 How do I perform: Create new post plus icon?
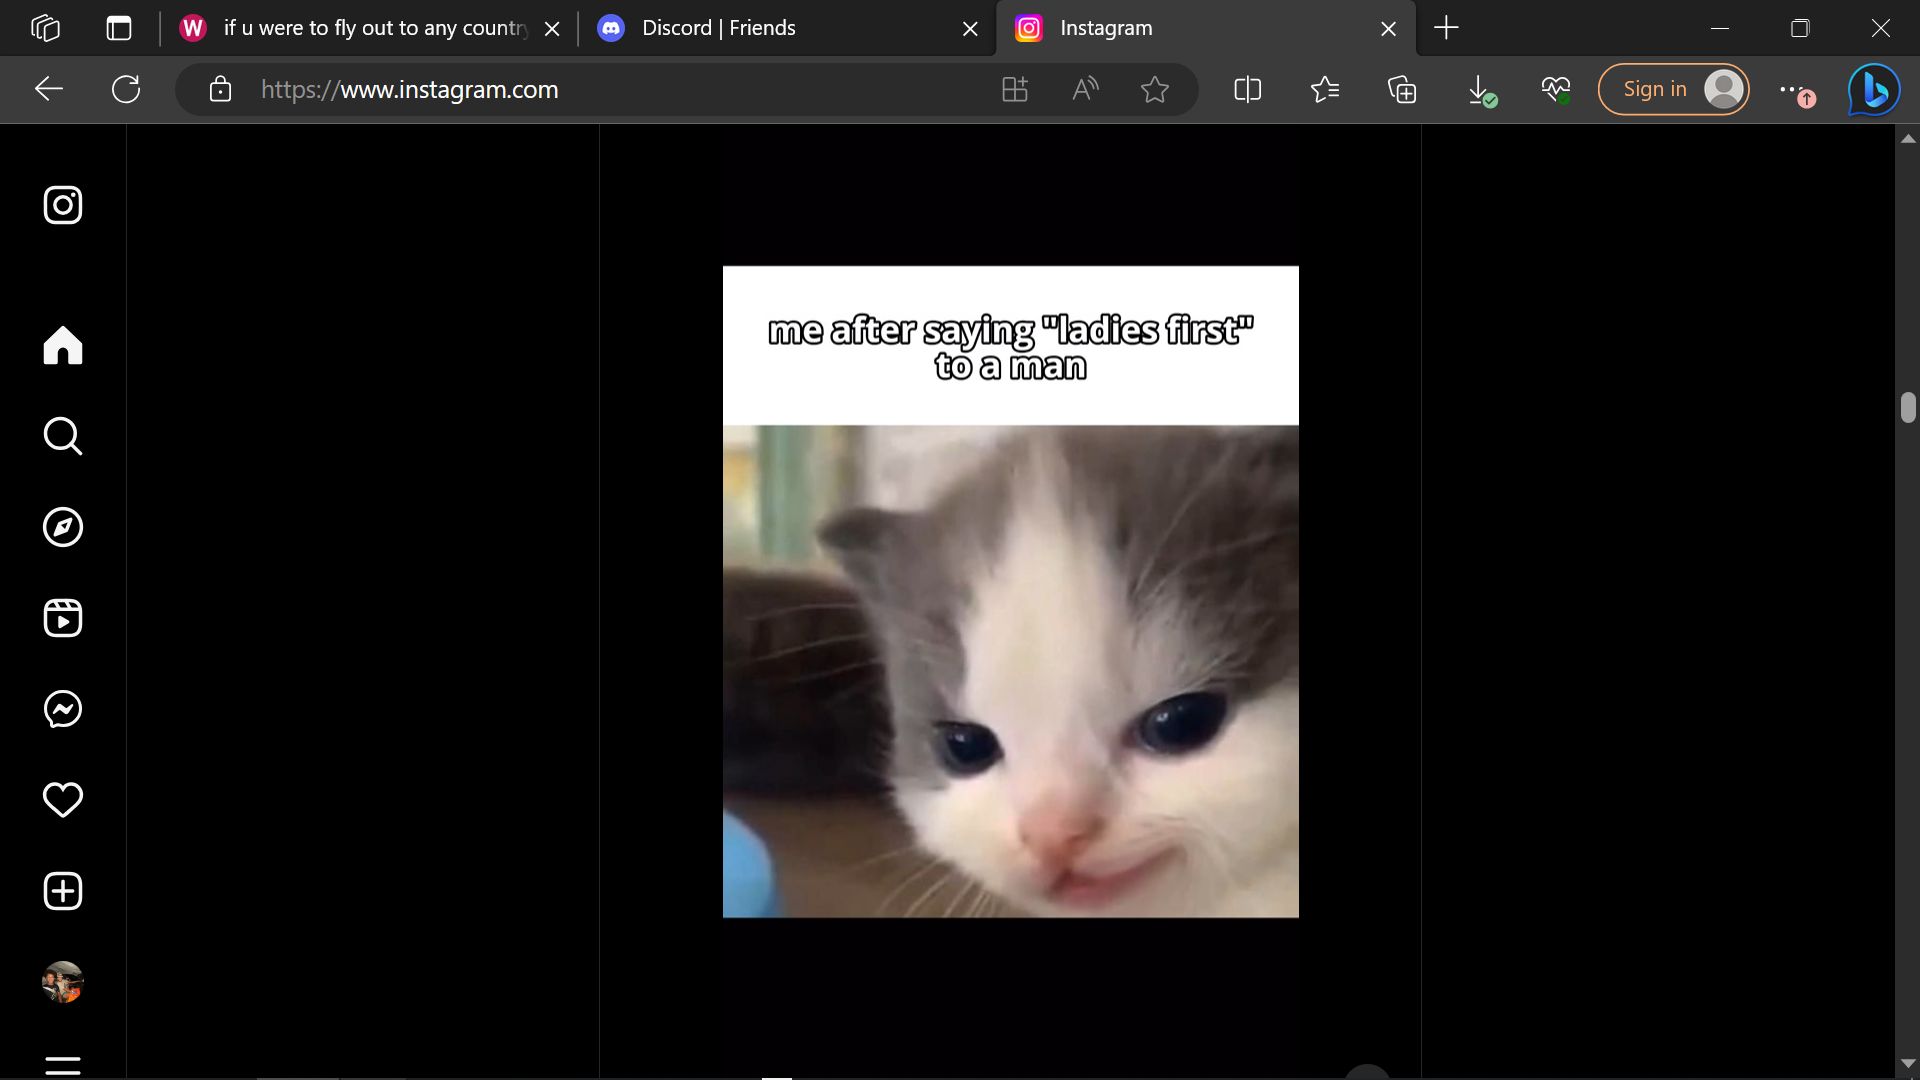click(x=63, y=891)
